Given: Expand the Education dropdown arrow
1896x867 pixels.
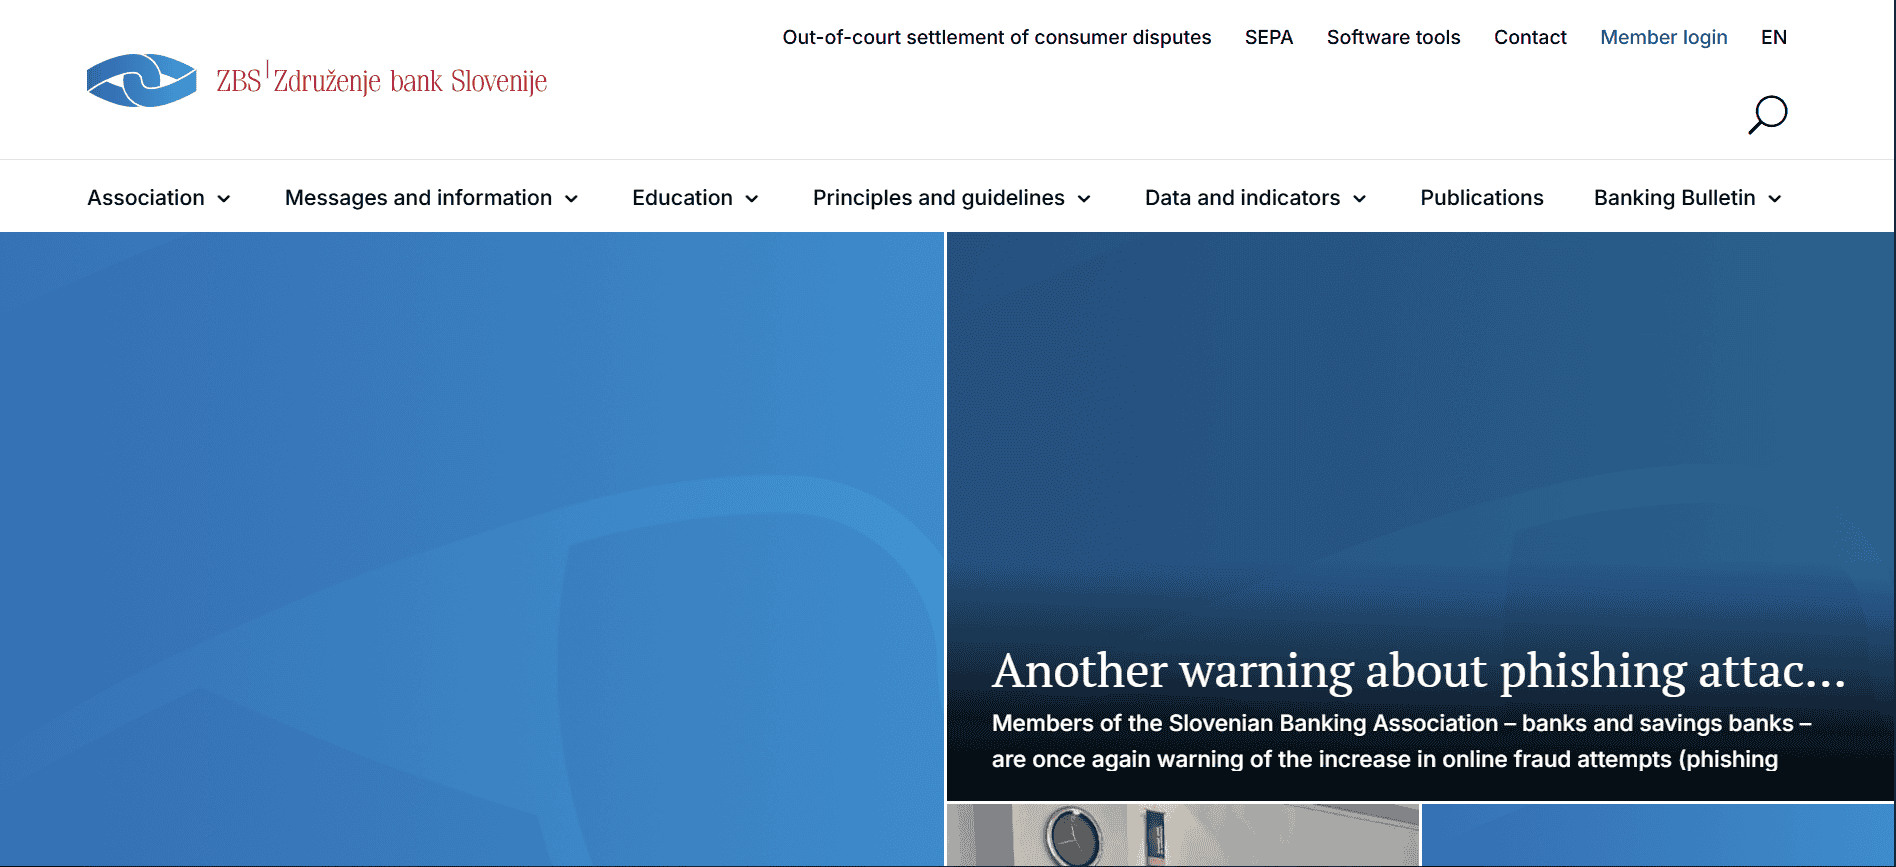Looking at the screenshot, I should 751,199.
